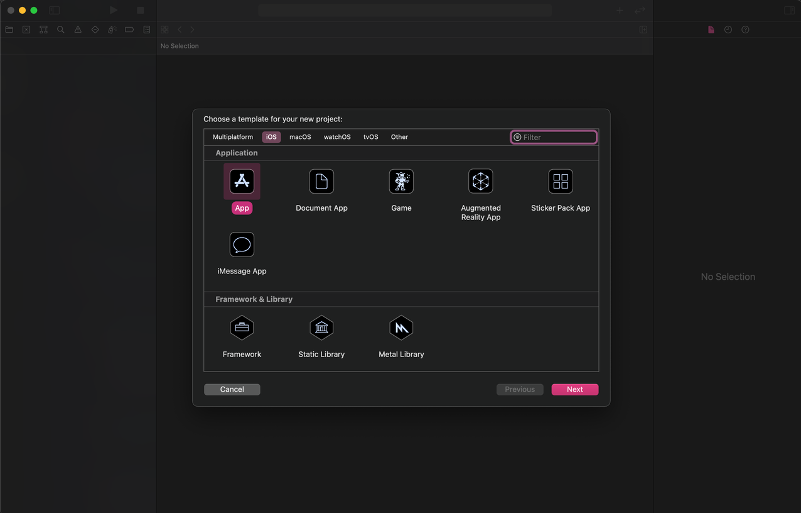The width and height of the screenshot is (802, 514).
Task: Switch to the watchOS tab
Action: [x=337, y=137]
